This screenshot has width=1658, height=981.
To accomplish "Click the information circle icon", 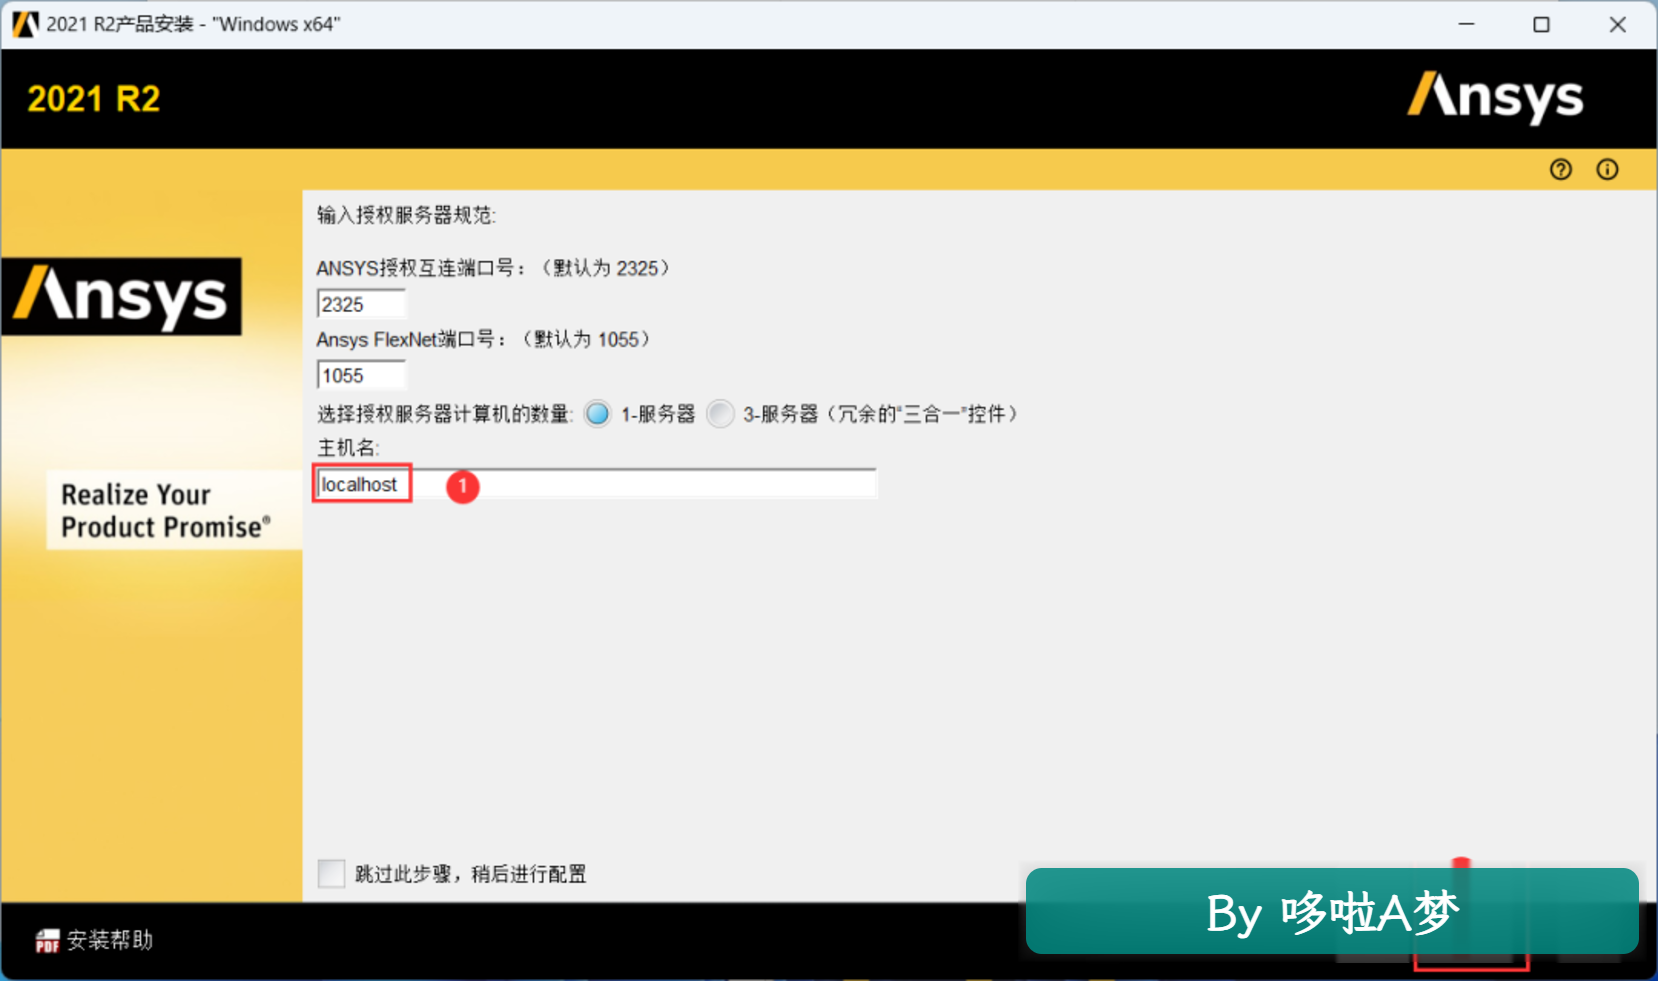I will 1607,170.
